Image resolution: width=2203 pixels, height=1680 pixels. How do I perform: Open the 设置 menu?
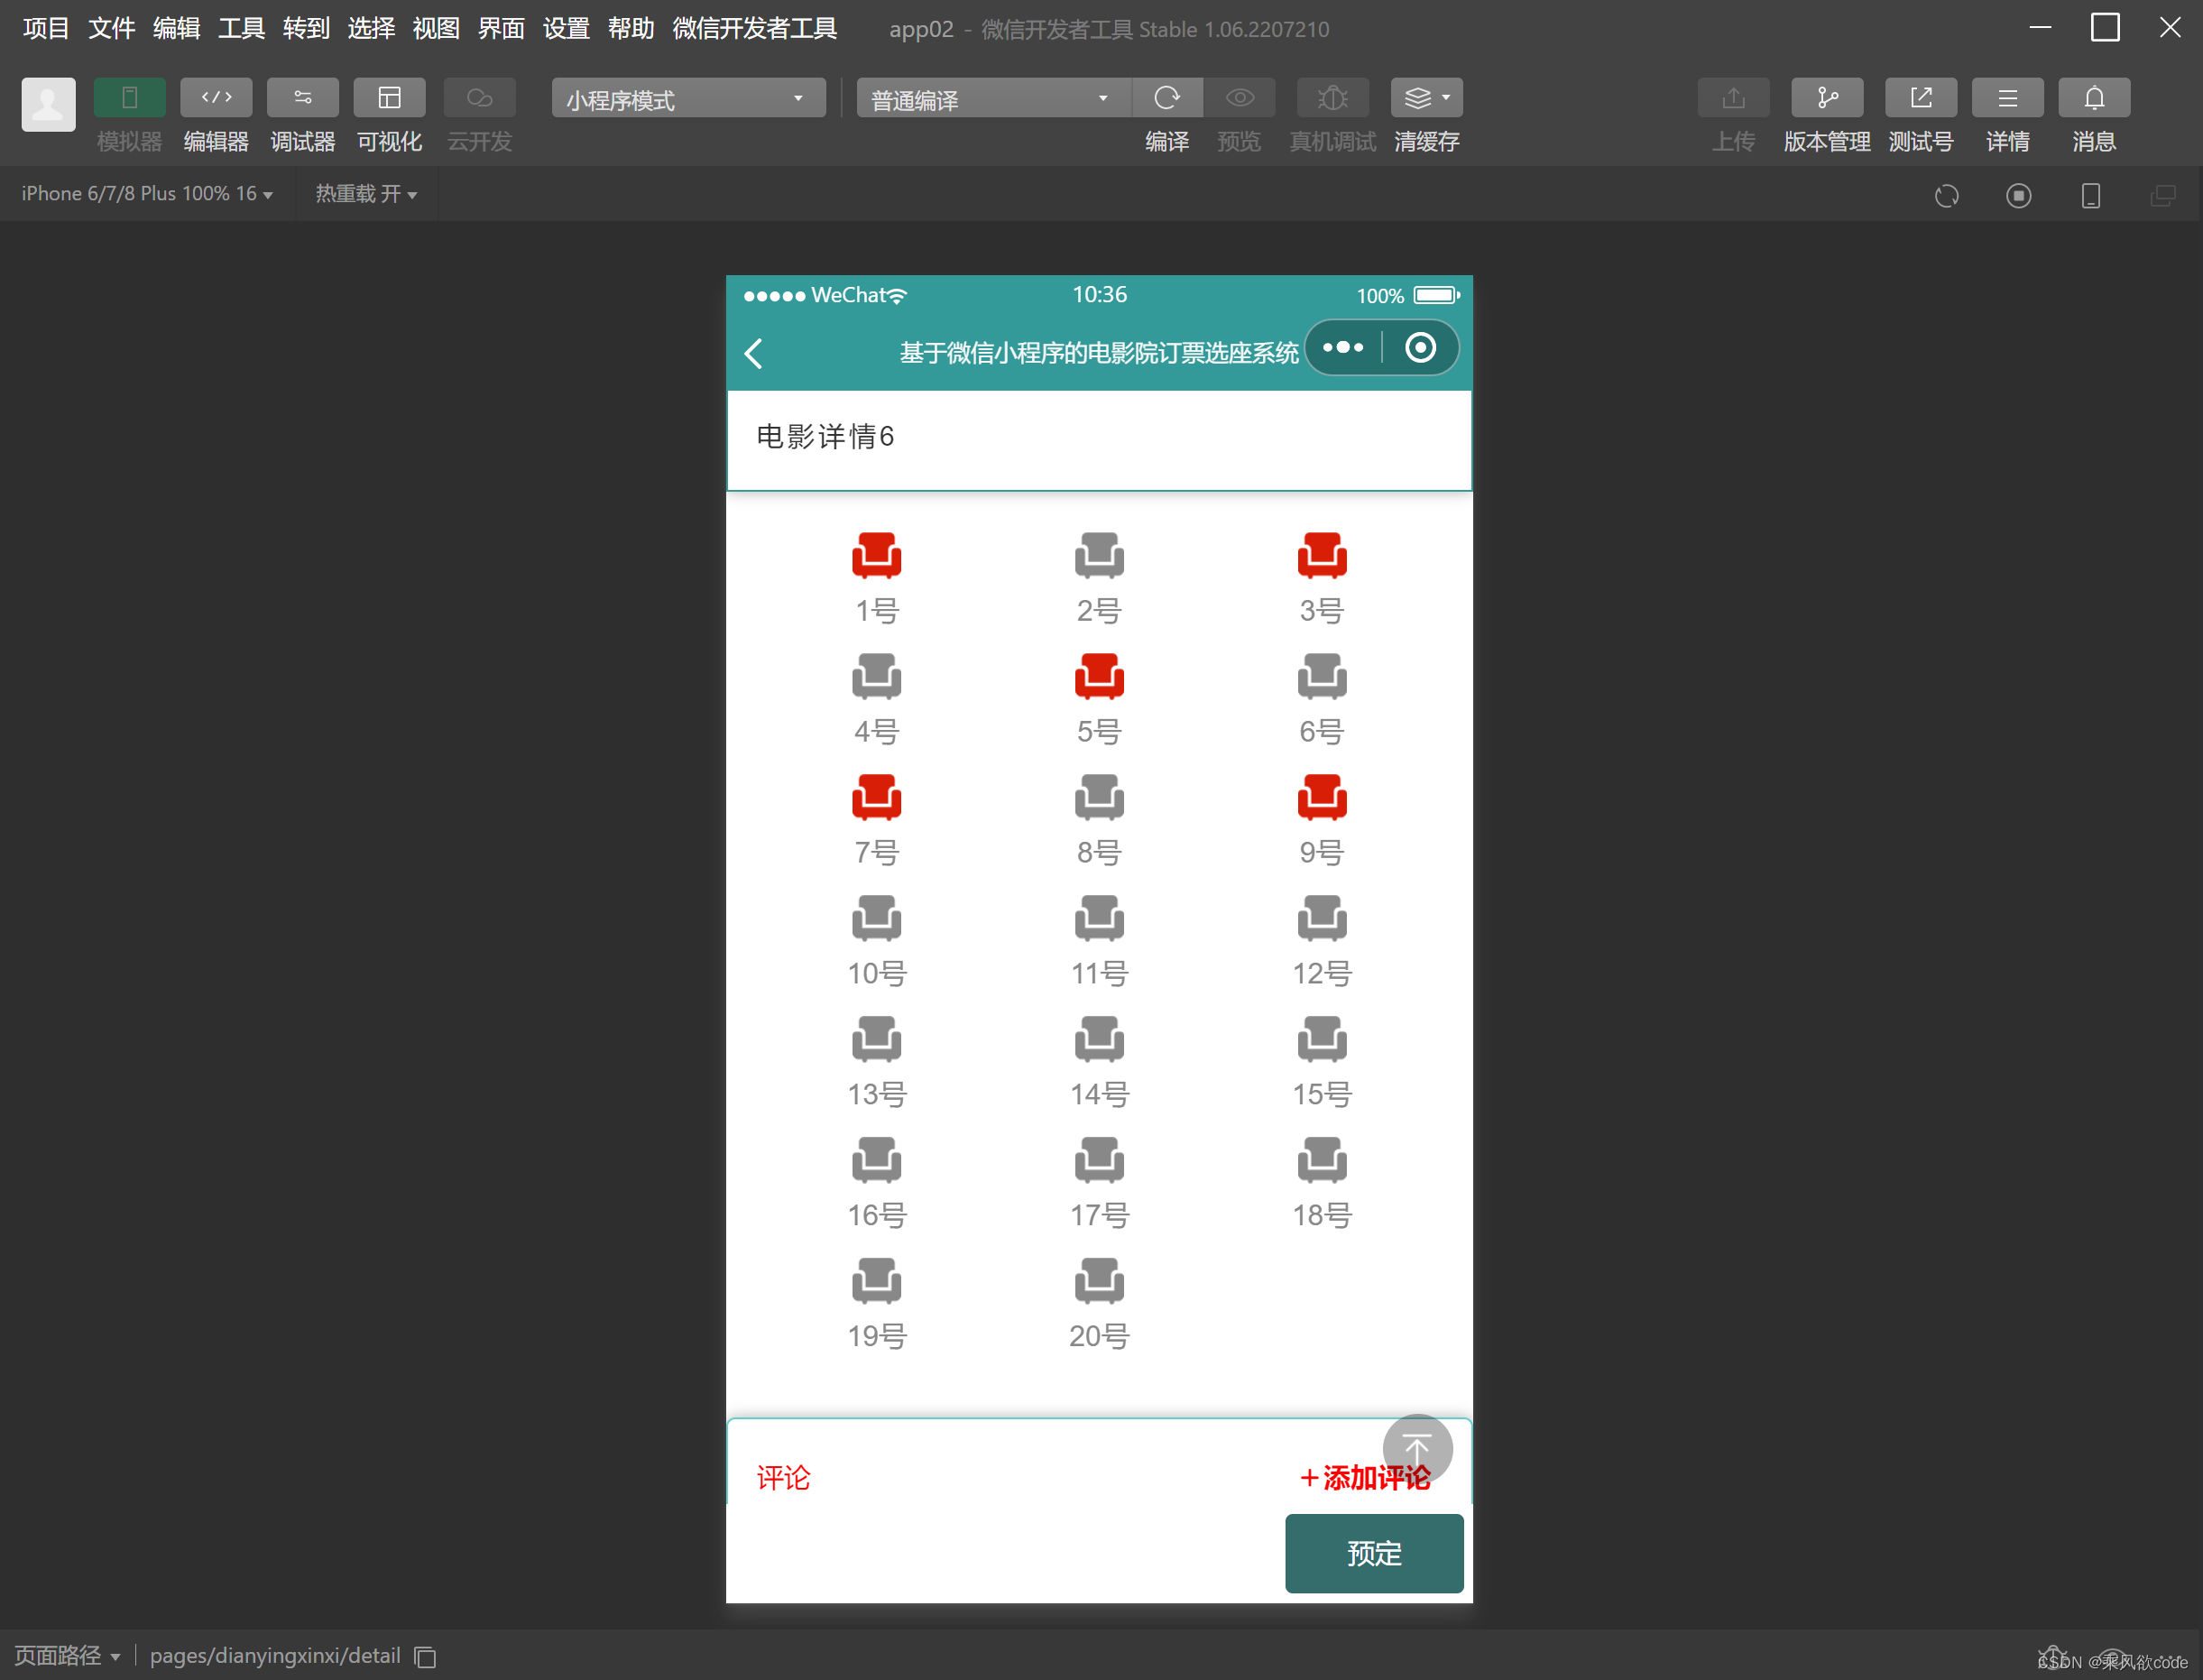tap(566, 28)
